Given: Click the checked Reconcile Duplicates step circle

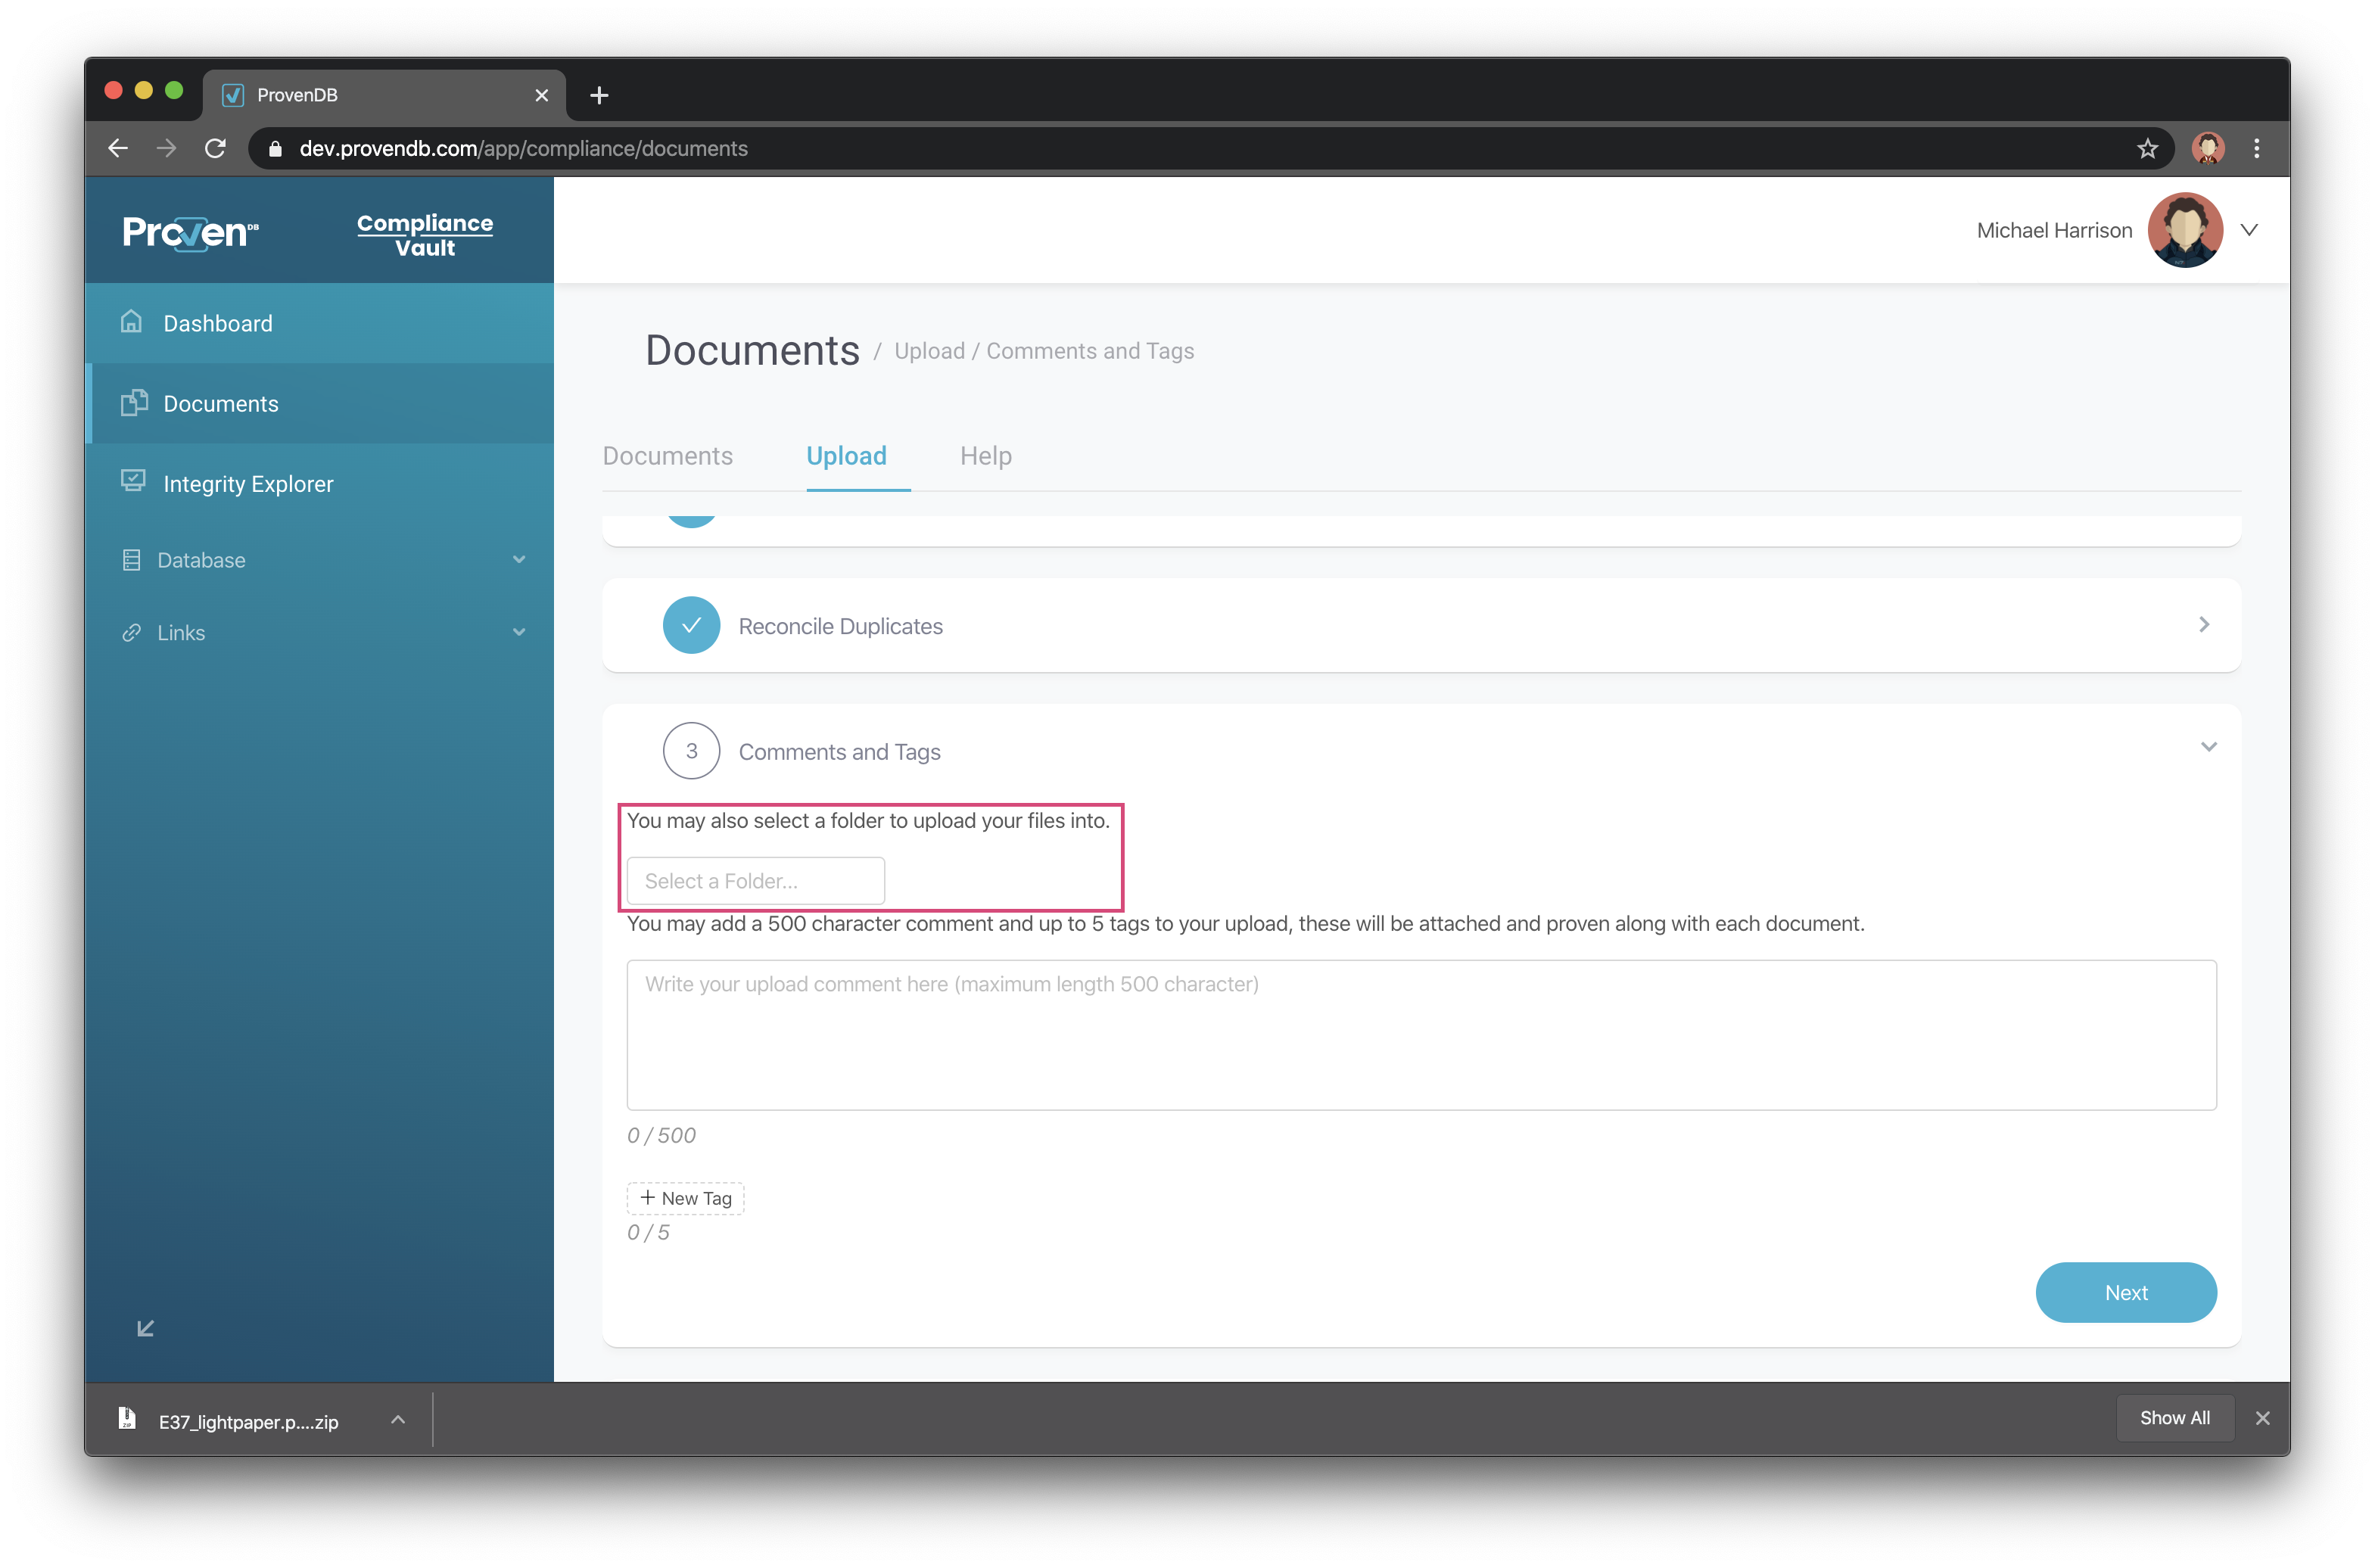Looking at the screenshot, I should 691,625.
